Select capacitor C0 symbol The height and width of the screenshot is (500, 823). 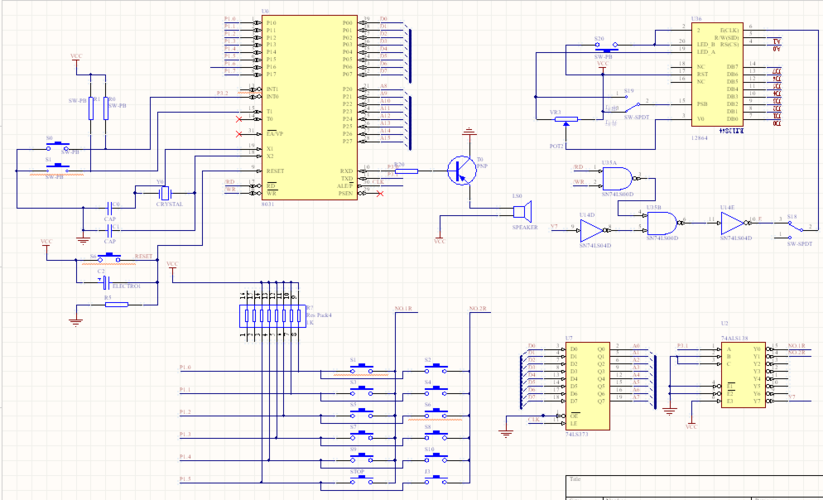click(110, 208)
